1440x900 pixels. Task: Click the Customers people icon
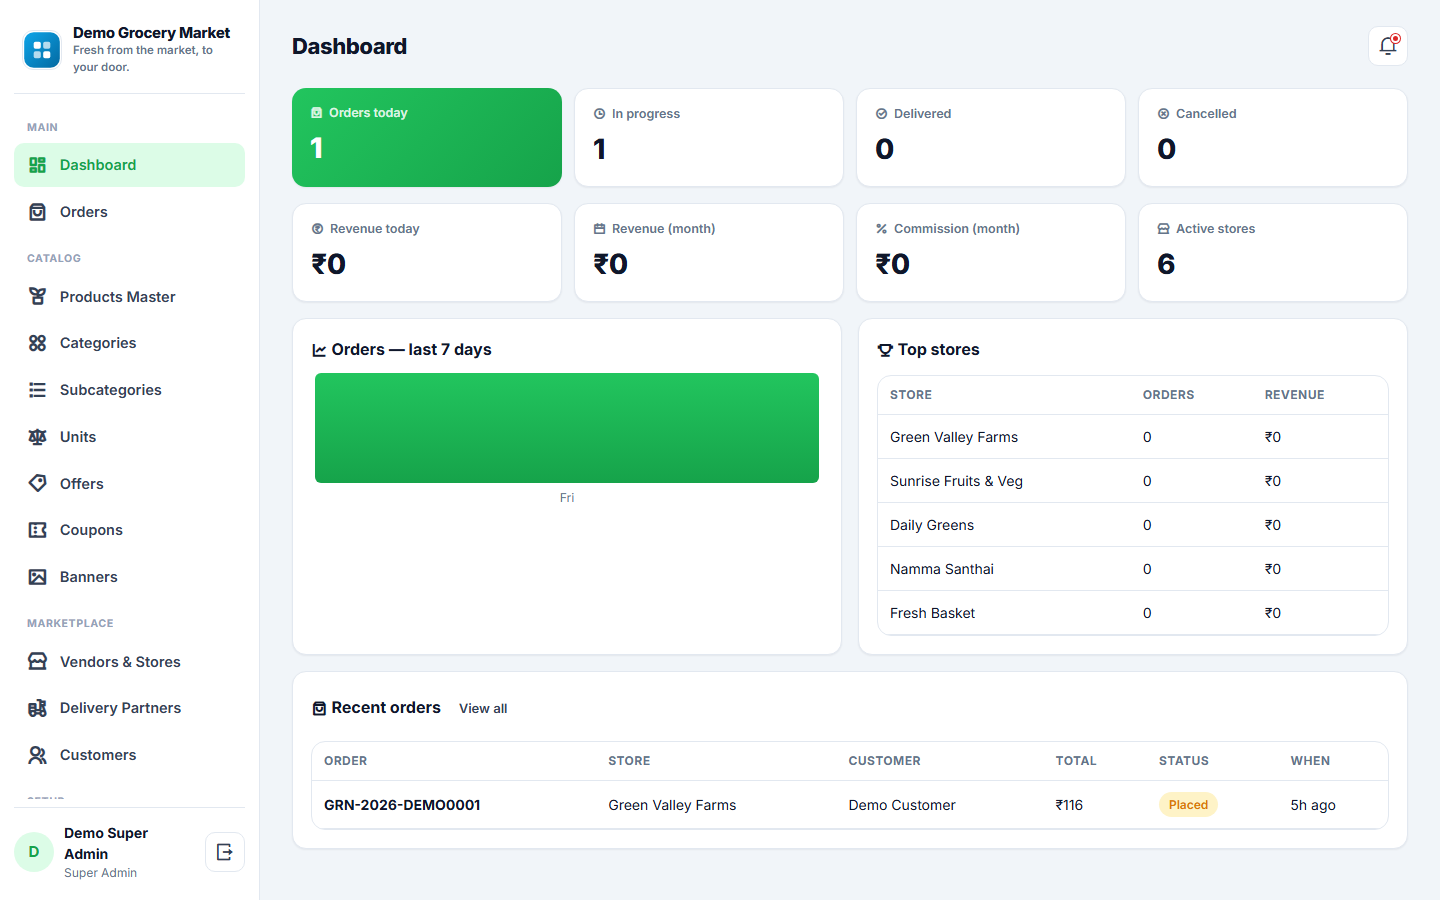click(38, 755)
